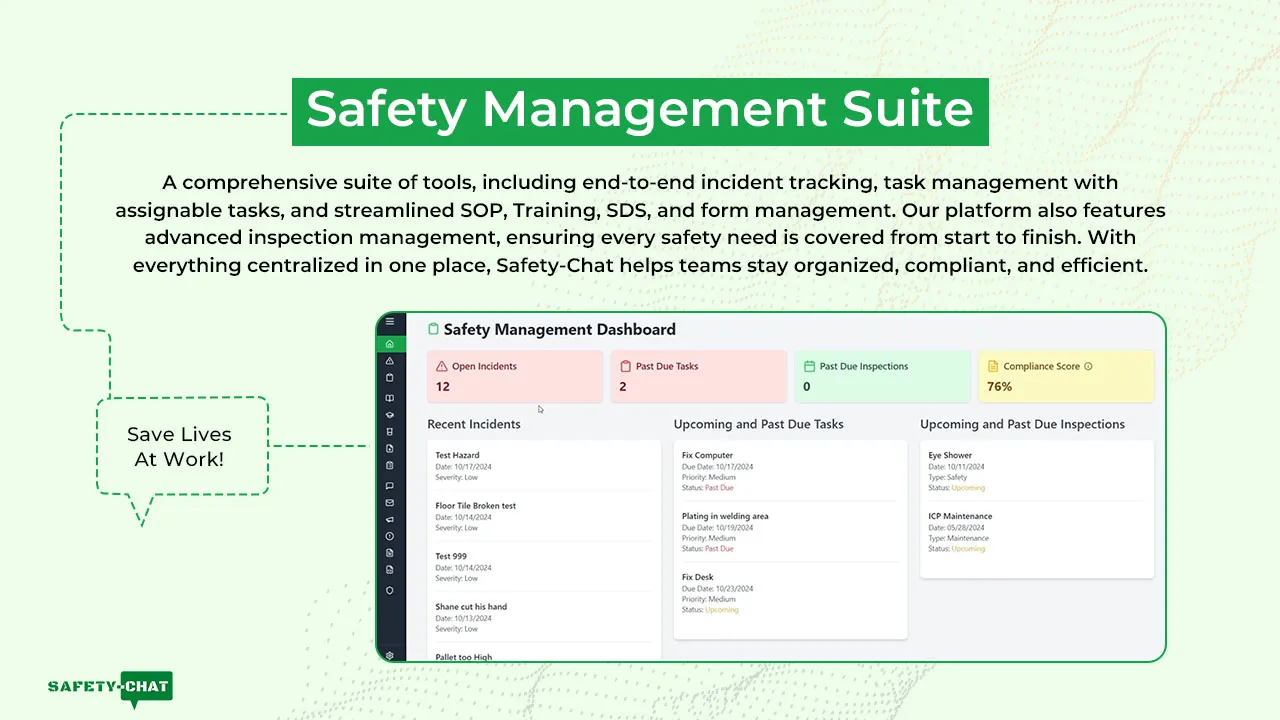Open the Past Due Tasks summary card
This screenshot has height=720, width=1280.
tap(698, 376)
